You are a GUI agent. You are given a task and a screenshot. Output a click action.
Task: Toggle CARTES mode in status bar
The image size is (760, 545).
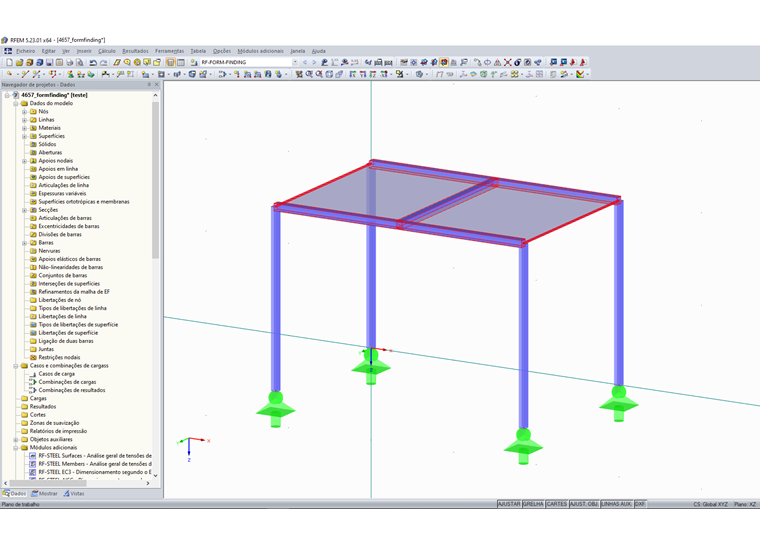[556, 504]
